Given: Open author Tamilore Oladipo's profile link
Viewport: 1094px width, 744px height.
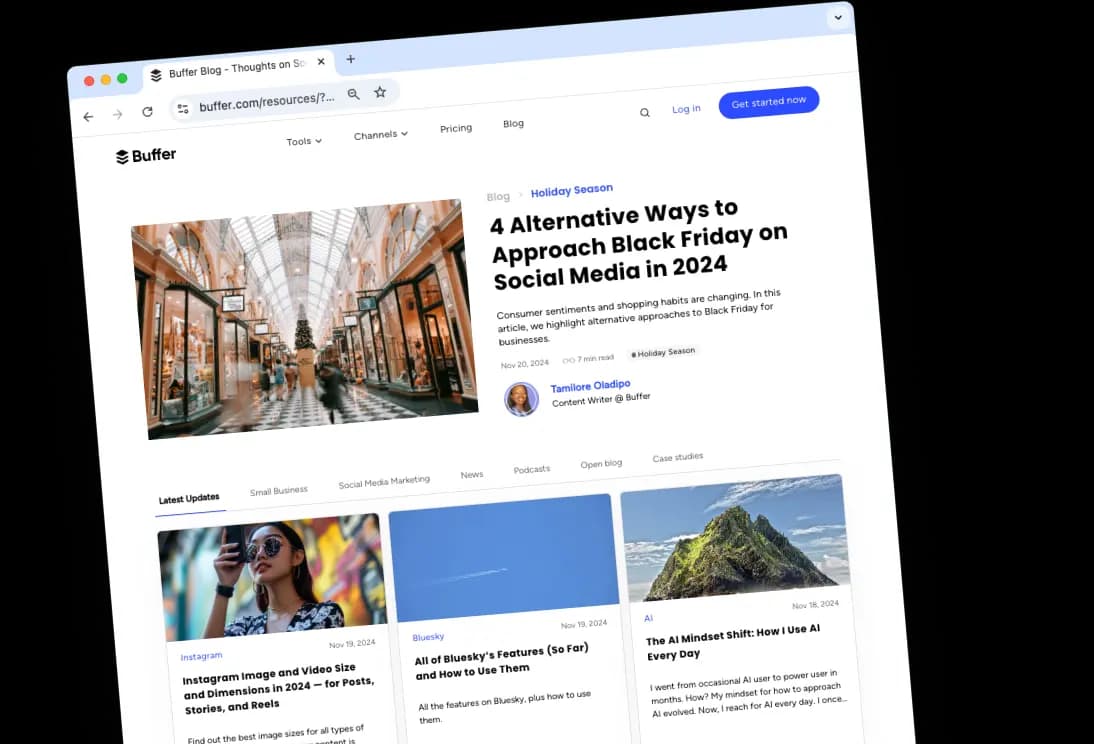Looking at the screenshot, I should 590,386.
